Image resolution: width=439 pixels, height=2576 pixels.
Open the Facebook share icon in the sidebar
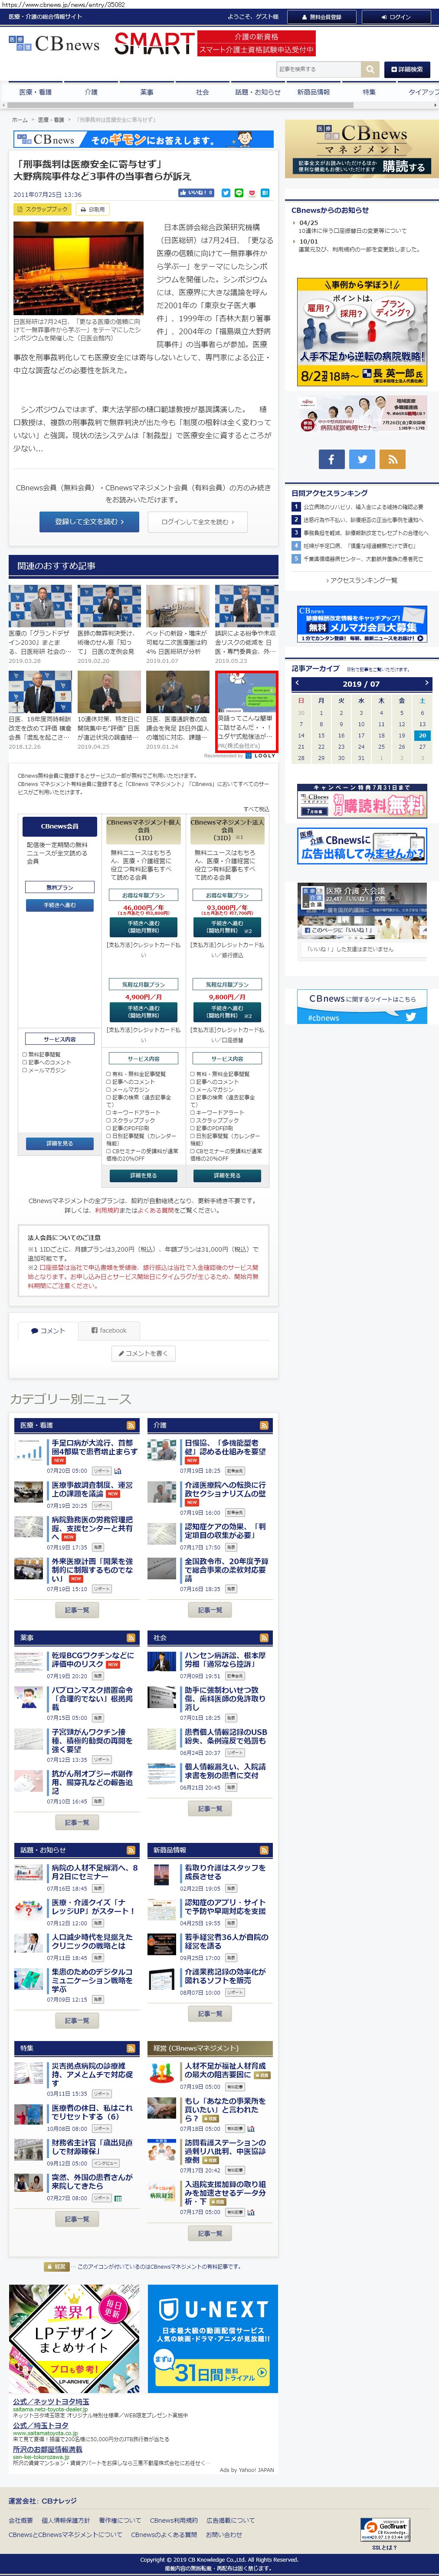[331, 459]
